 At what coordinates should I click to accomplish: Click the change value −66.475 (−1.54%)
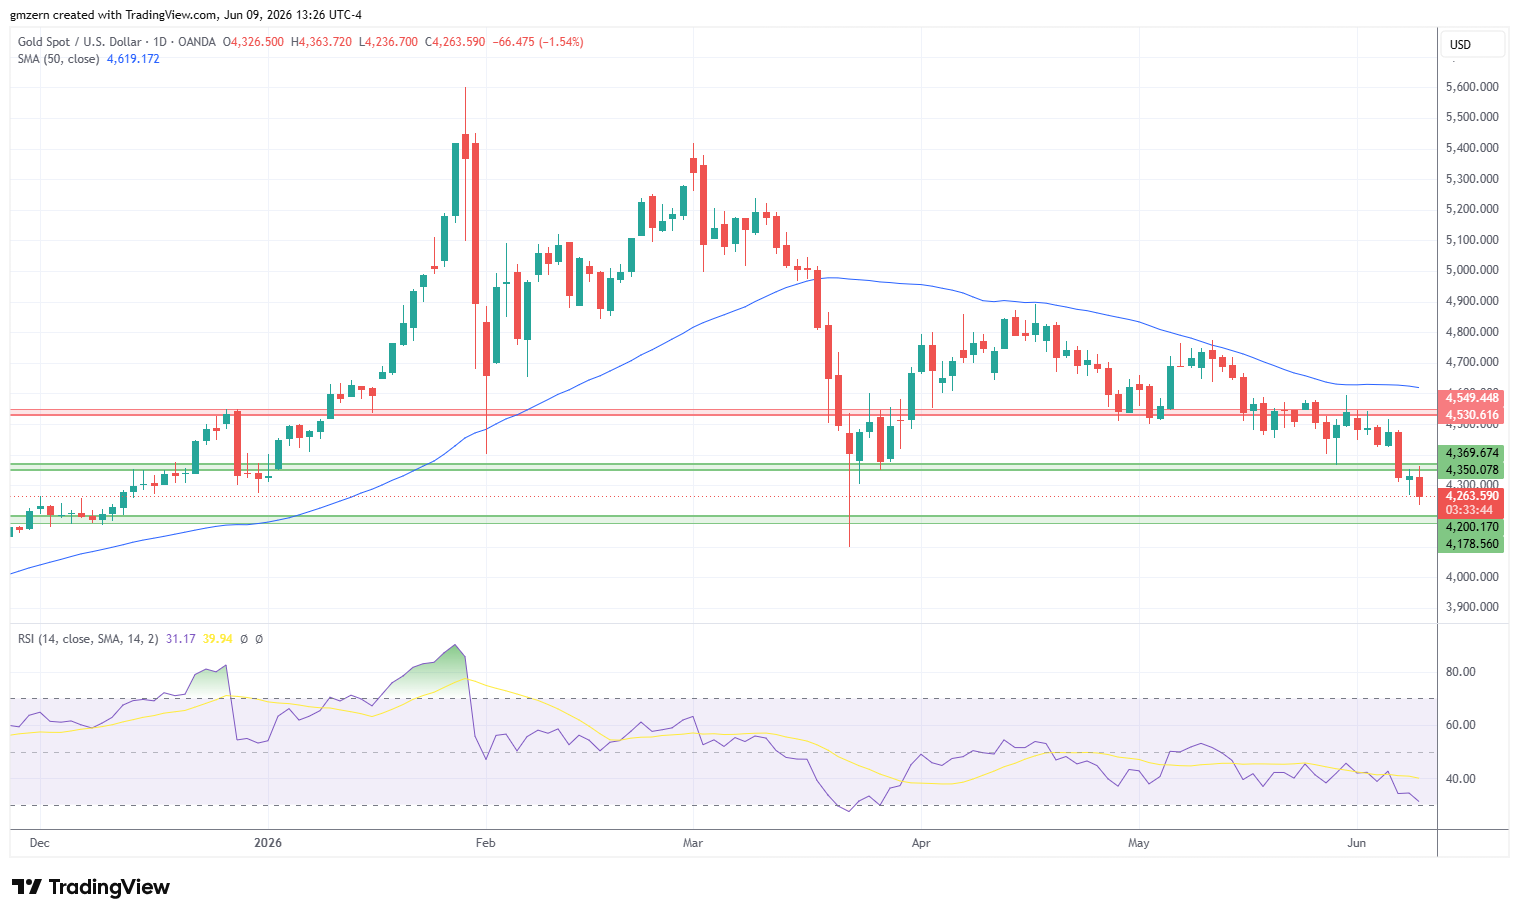click(x=539, y=42)
